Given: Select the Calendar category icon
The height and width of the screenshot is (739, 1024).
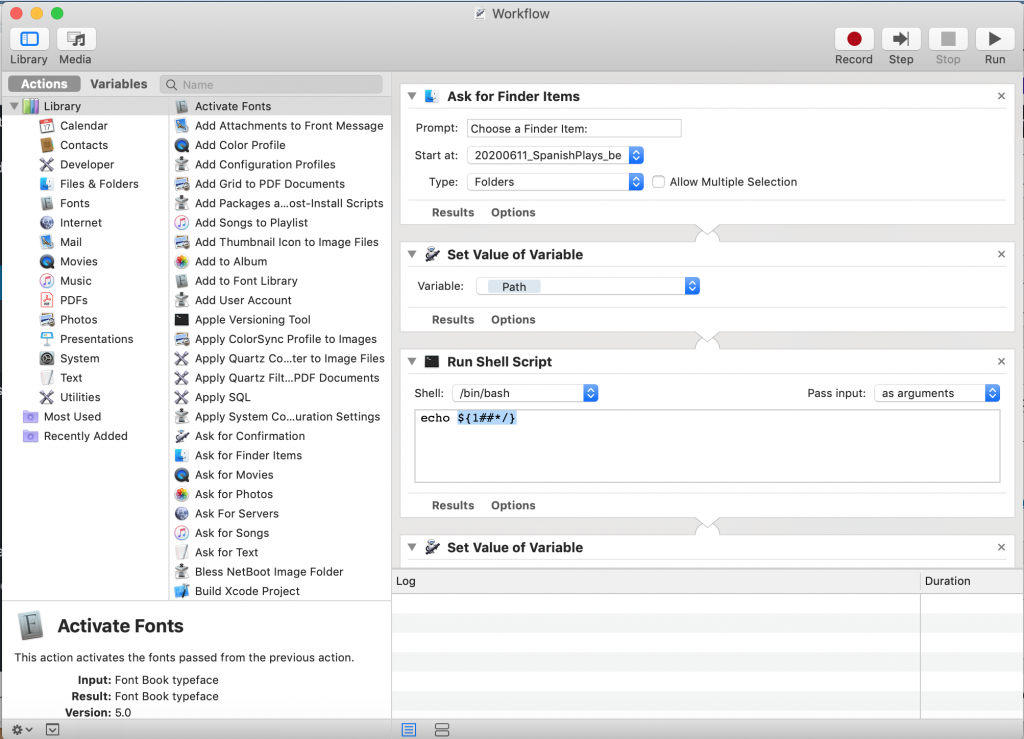Looking at the screenshot, I should (47, 126).
